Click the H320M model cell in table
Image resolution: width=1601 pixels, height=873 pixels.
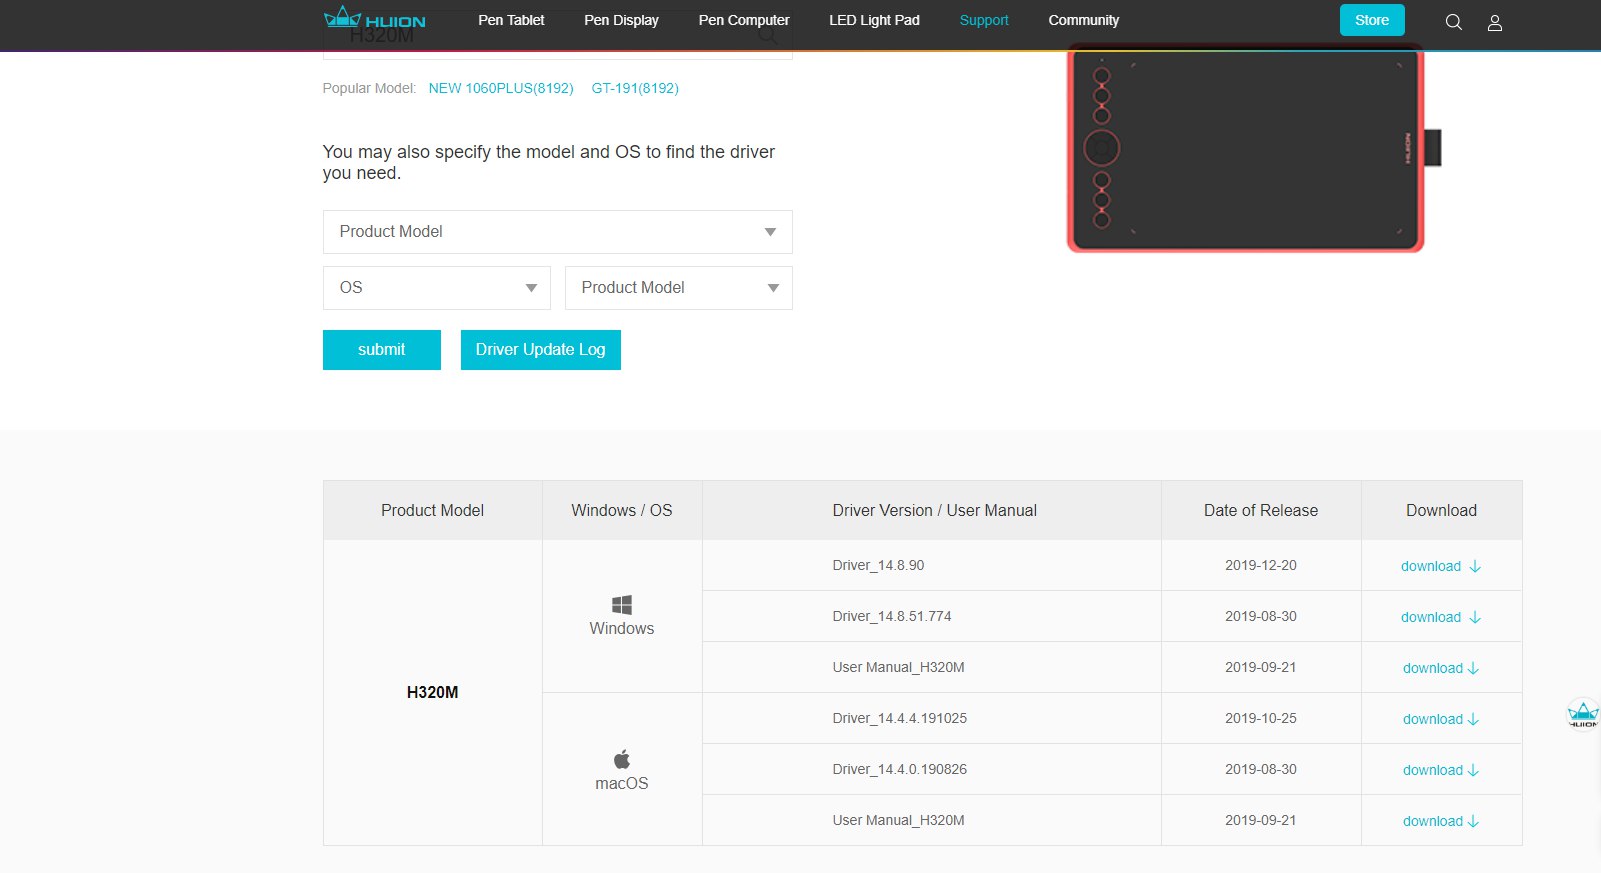pos(433,692)
